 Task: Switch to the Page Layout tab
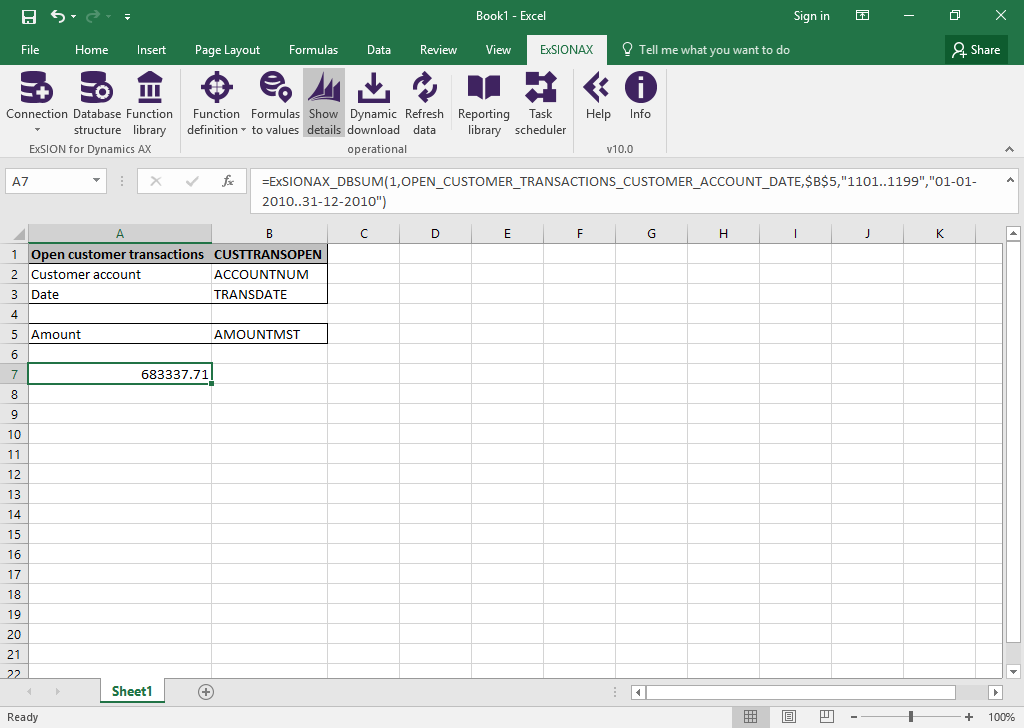(227, 50)
